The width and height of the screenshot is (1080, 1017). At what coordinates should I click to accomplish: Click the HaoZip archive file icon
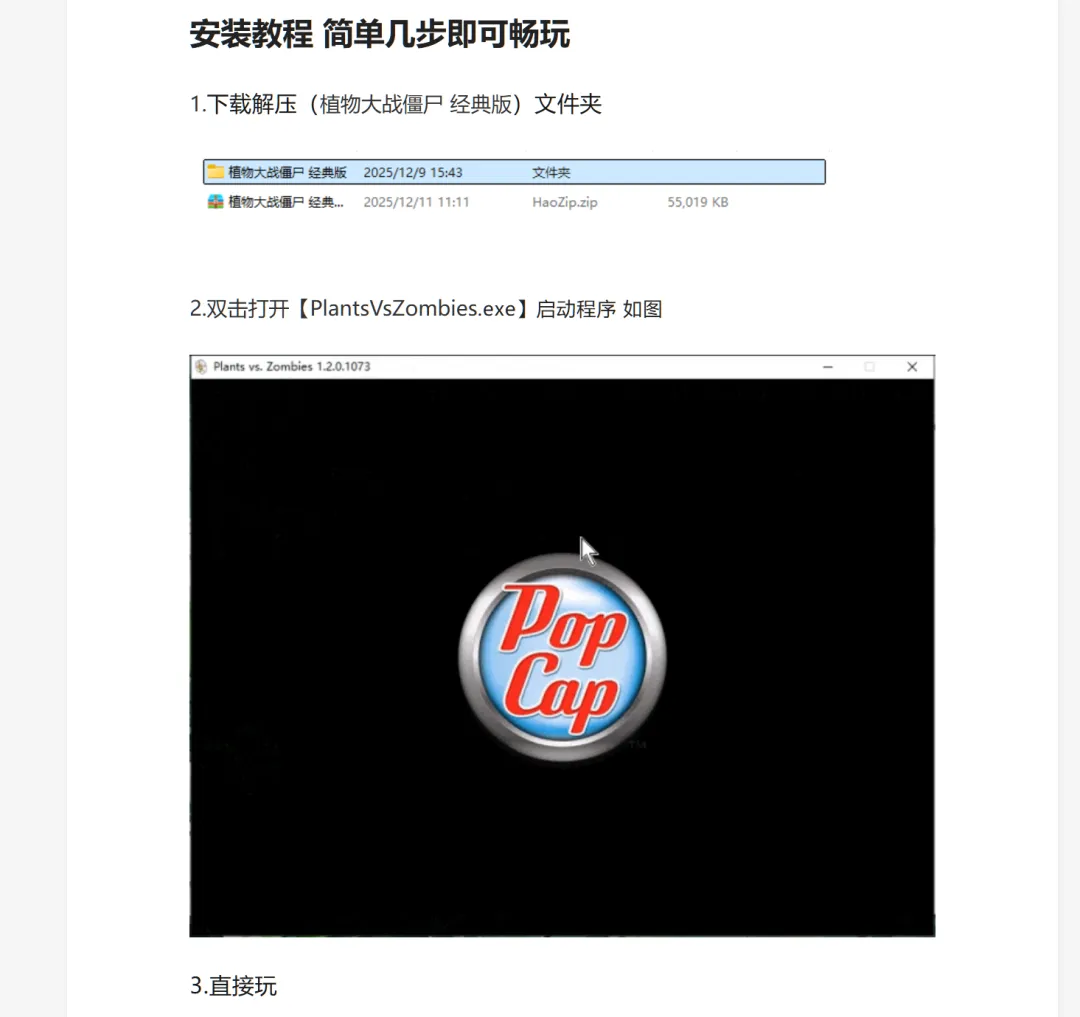click(x=216, y=202)
